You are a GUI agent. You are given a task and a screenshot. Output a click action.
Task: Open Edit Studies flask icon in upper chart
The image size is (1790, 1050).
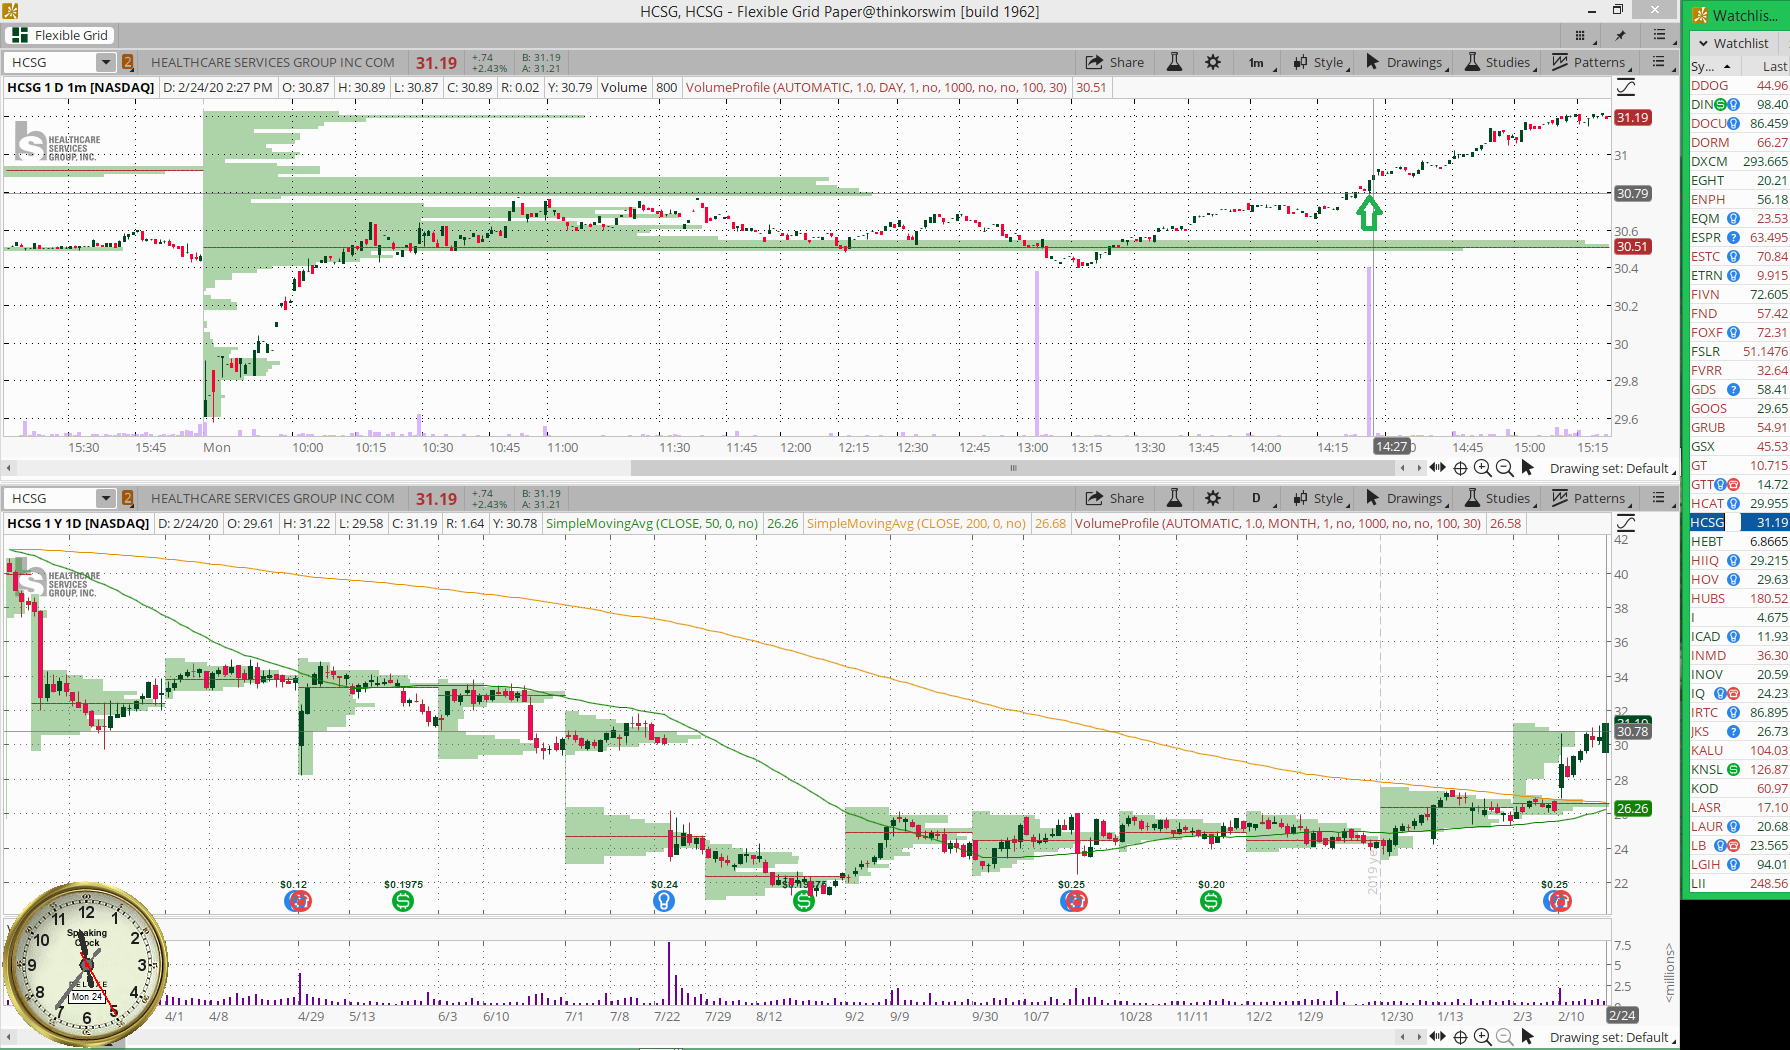1174,62
